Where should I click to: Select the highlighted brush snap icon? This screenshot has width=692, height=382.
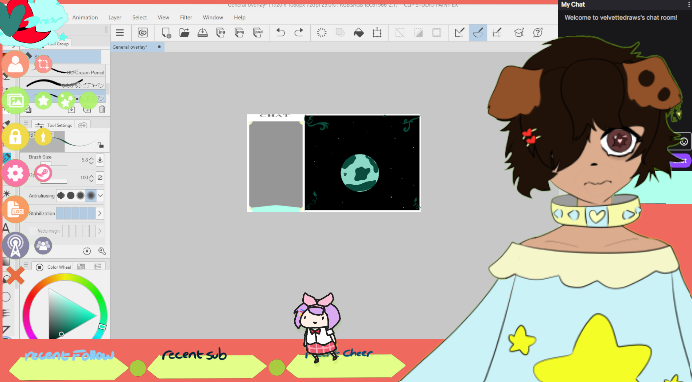point(478,33)
